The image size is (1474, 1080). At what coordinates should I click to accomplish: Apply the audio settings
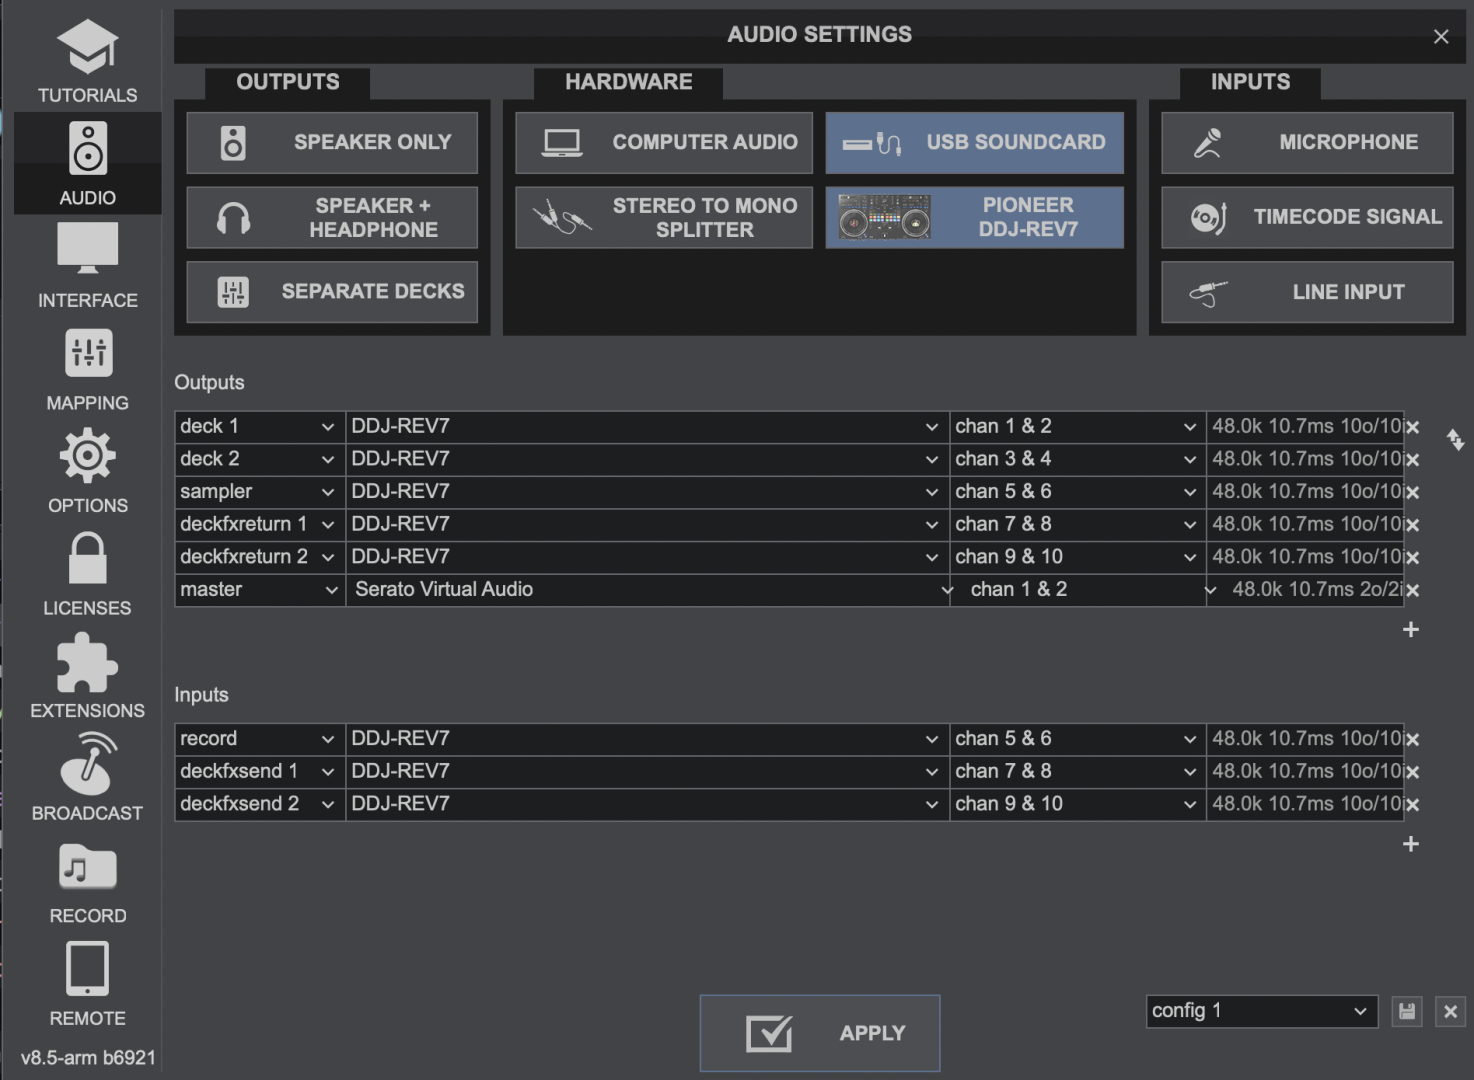pyautogui.click(x=820, y=1033)
